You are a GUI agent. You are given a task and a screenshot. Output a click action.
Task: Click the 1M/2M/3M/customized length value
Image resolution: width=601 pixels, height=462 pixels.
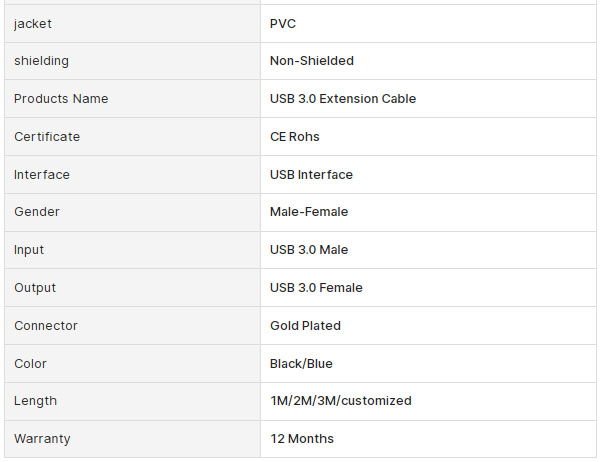click(341, 401)
